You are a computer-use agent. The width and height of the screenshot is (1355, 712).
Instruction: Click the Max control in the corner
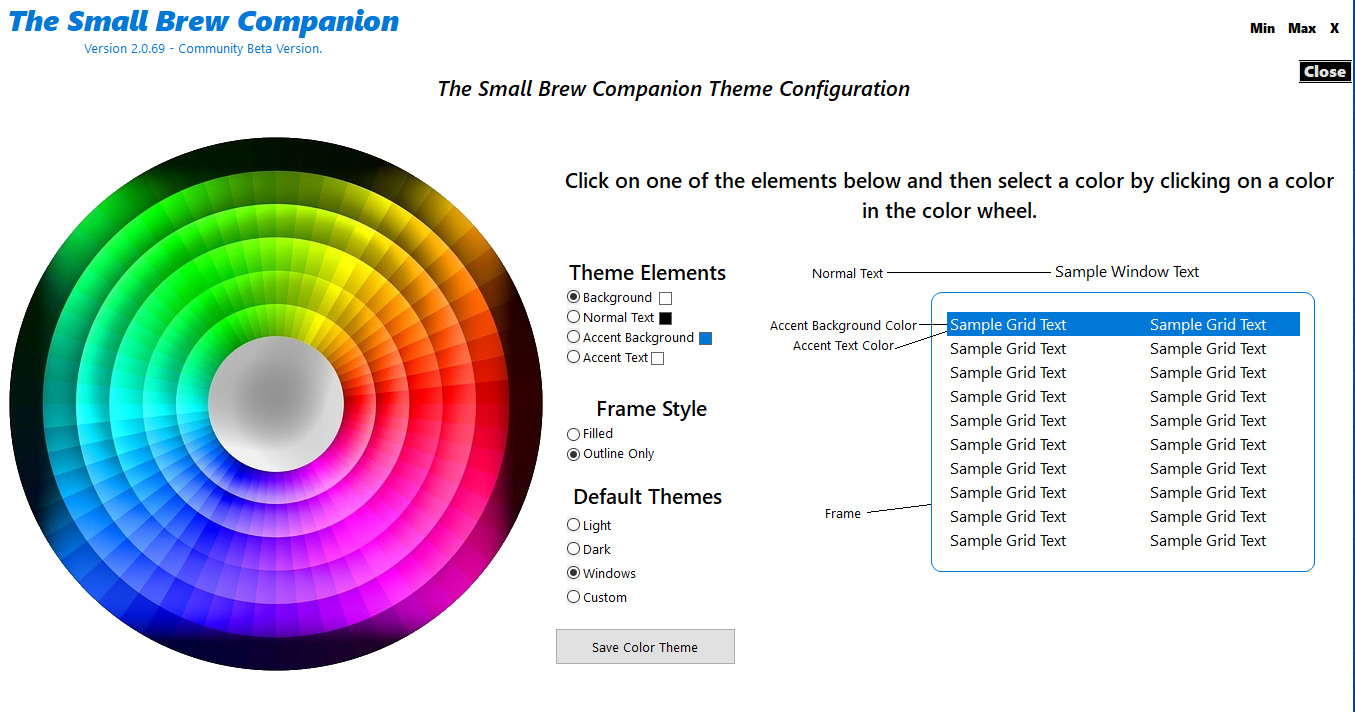coord(1301,28)
